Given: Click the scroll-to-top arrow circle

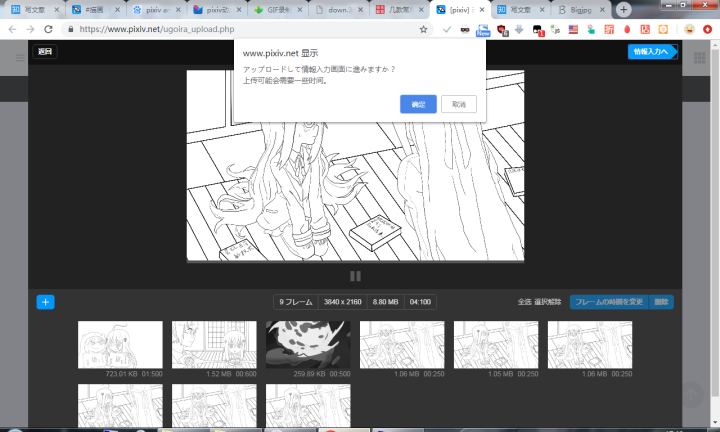Looking at the screenshot, I should point(692,394).
